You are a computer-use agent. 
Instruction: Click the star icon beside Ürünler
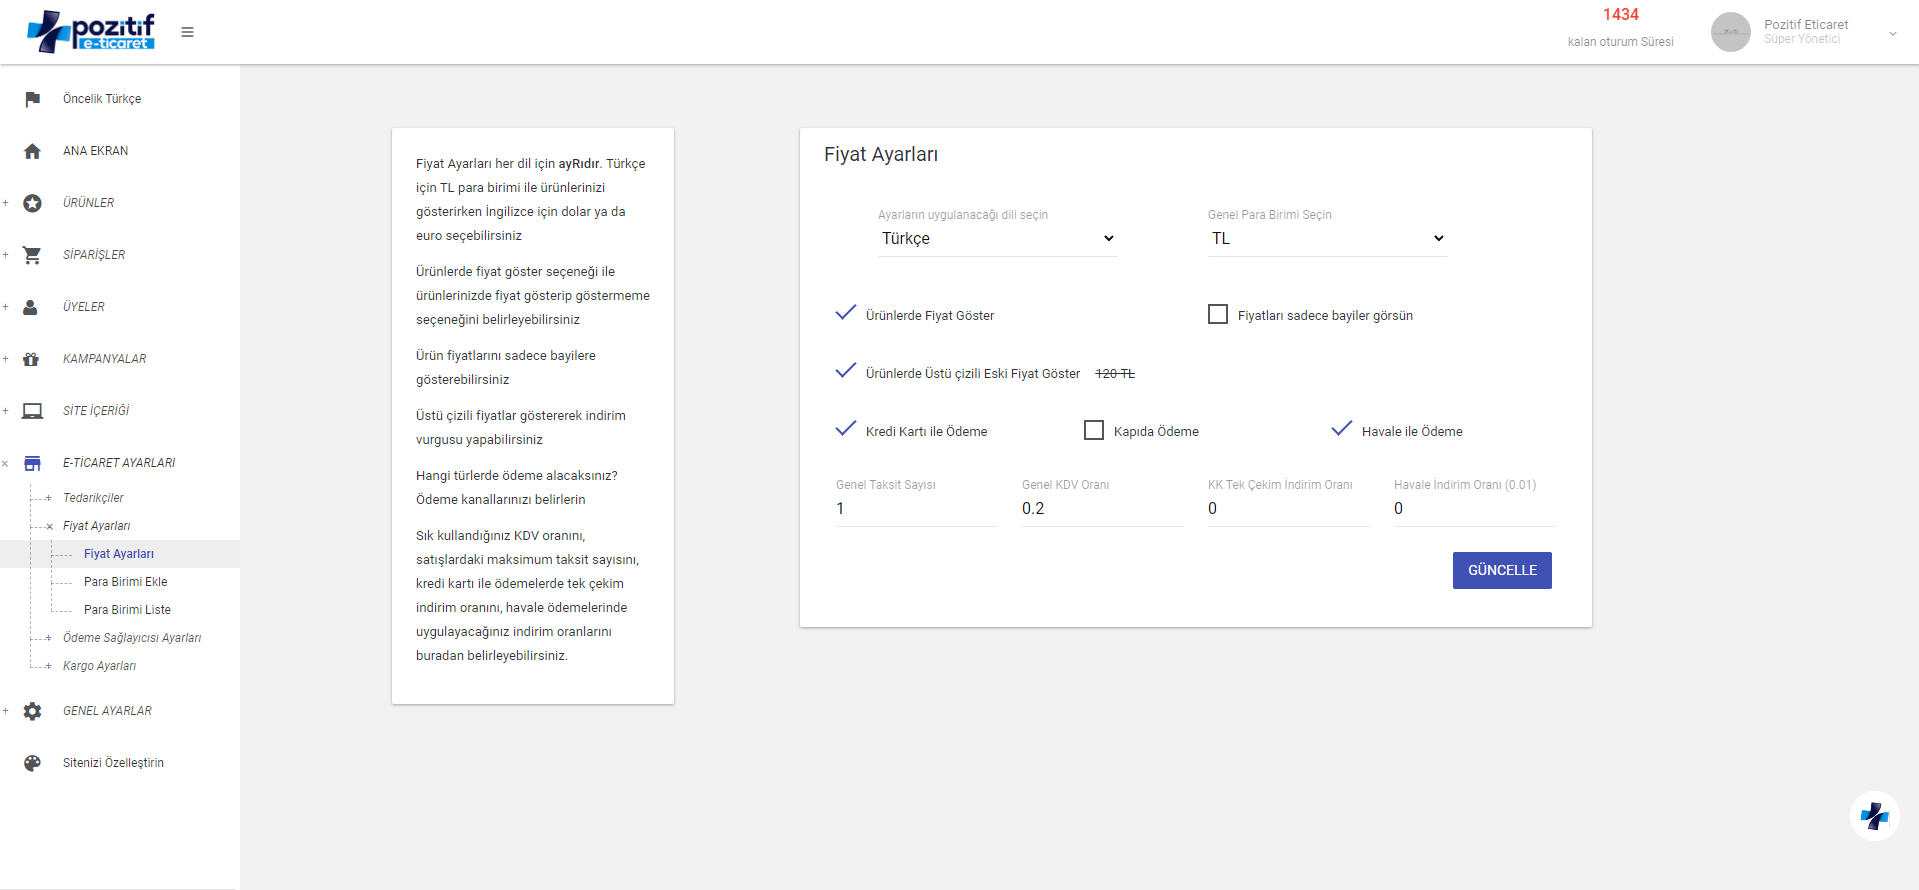pyautogui.click(x=32, y=203)
